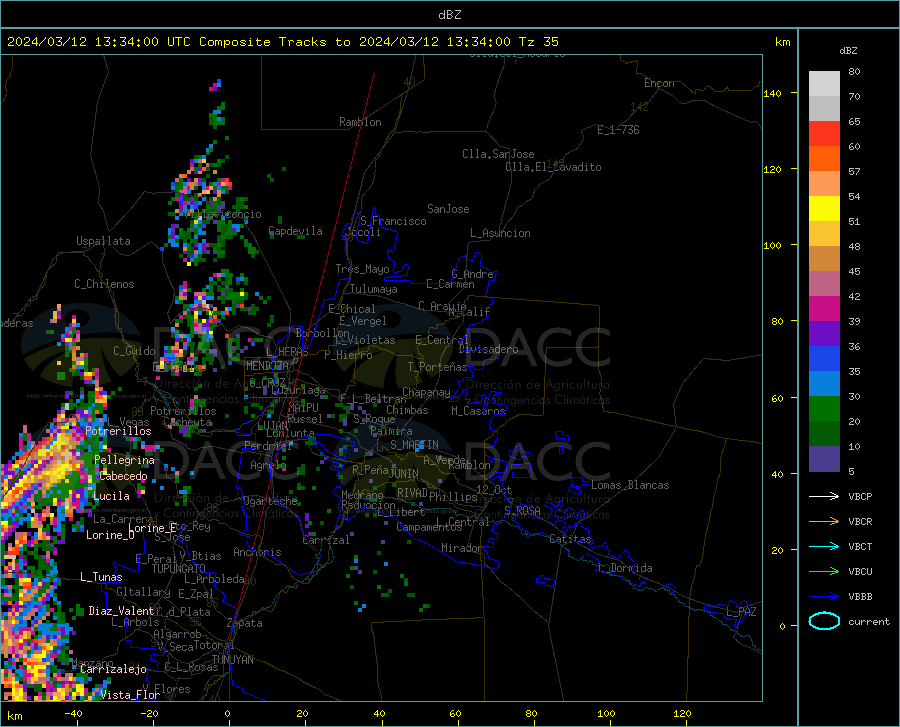Click the Encon label at top right
900x727 pixels.
point(659,83)
